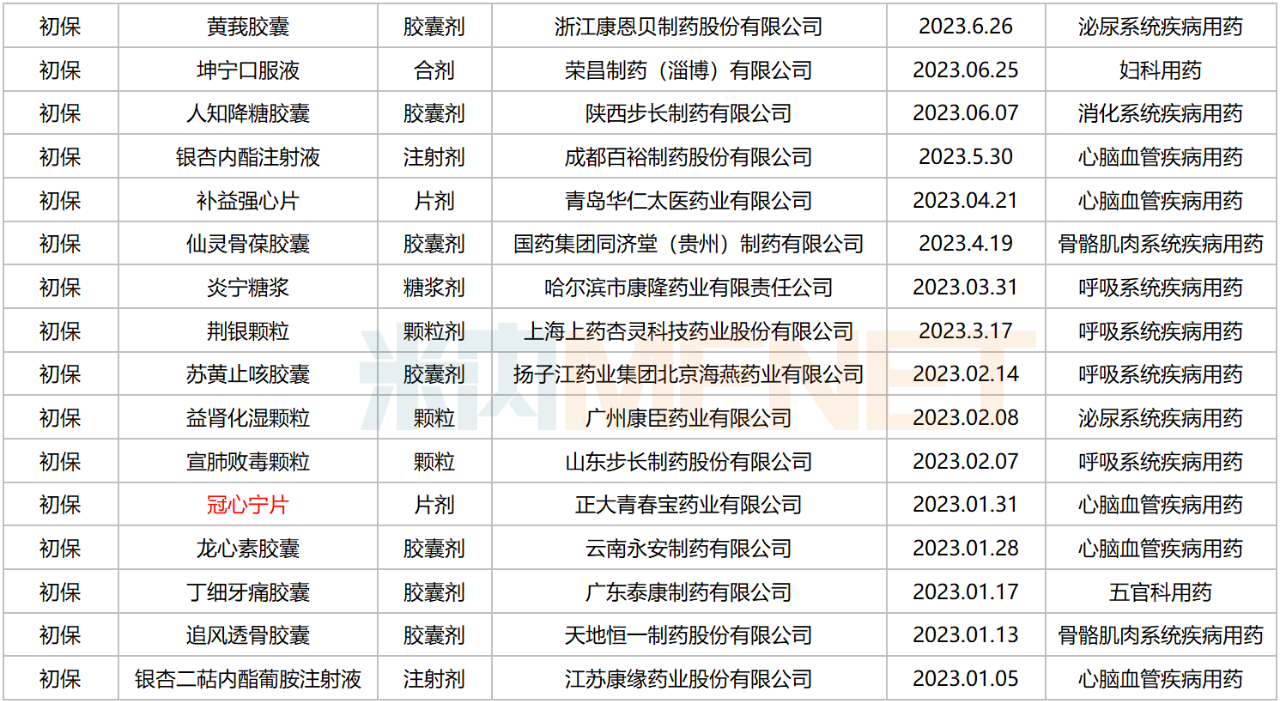Click date 2023.4.19
1280x701 pixels.
[966, 244]
